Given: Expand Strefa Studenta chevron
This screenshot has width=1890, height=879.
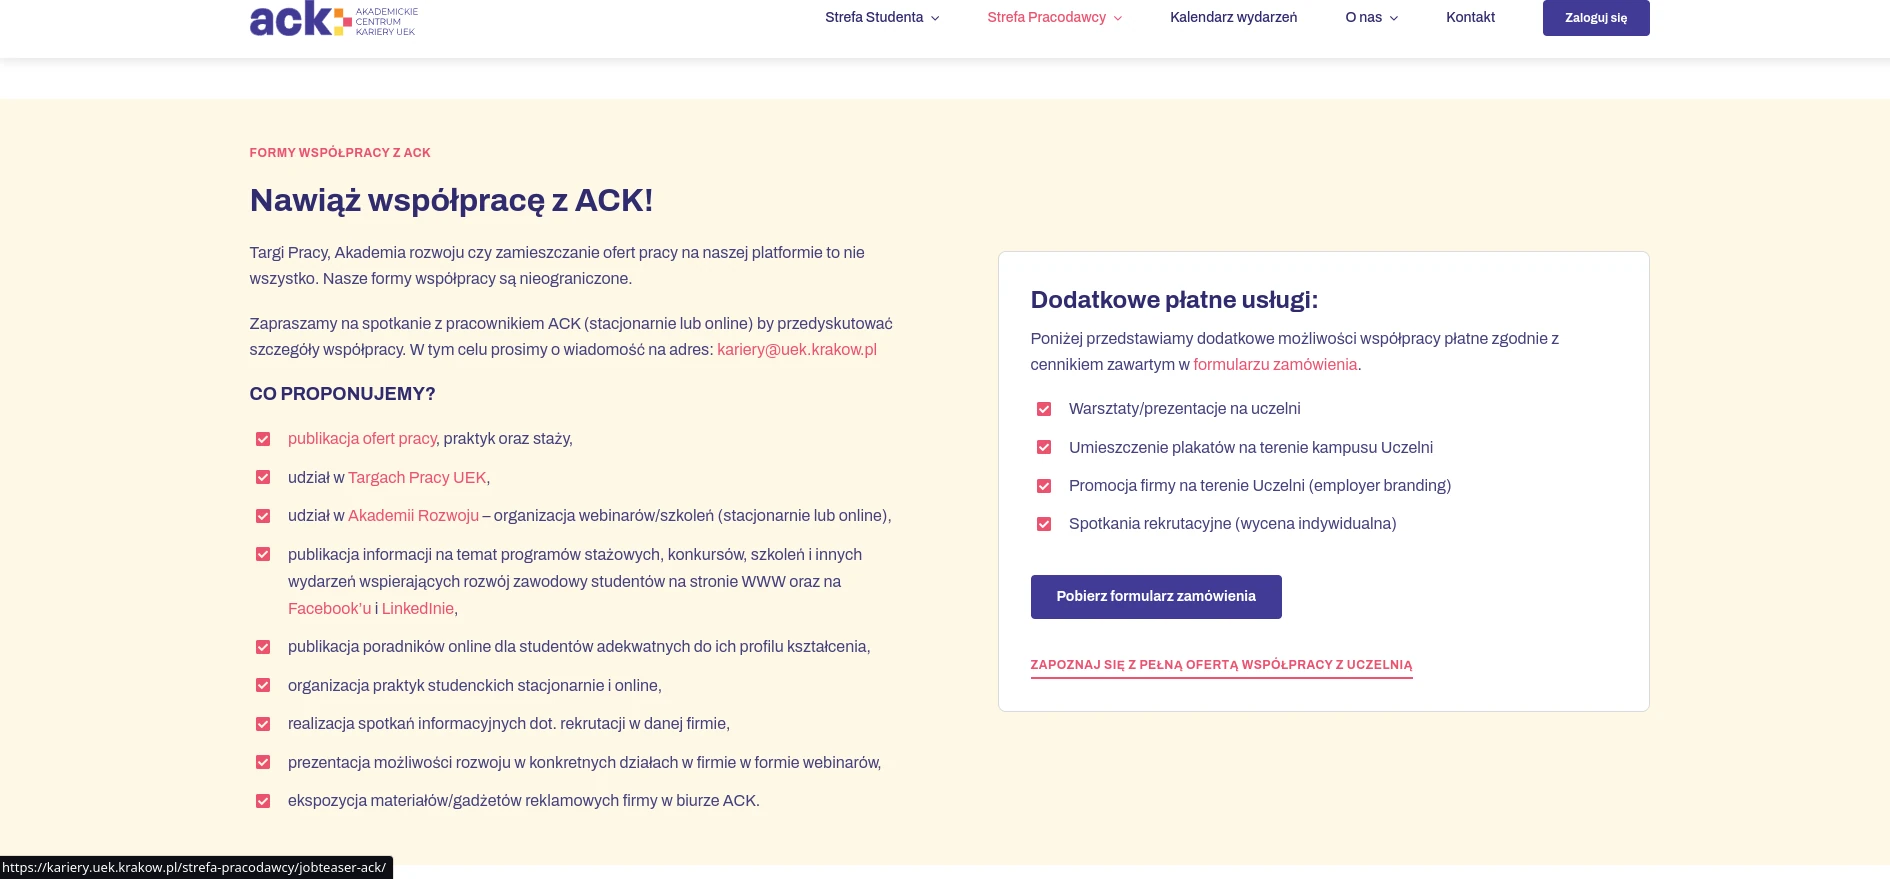Looking at the screenshot, I should coord(935,18).
